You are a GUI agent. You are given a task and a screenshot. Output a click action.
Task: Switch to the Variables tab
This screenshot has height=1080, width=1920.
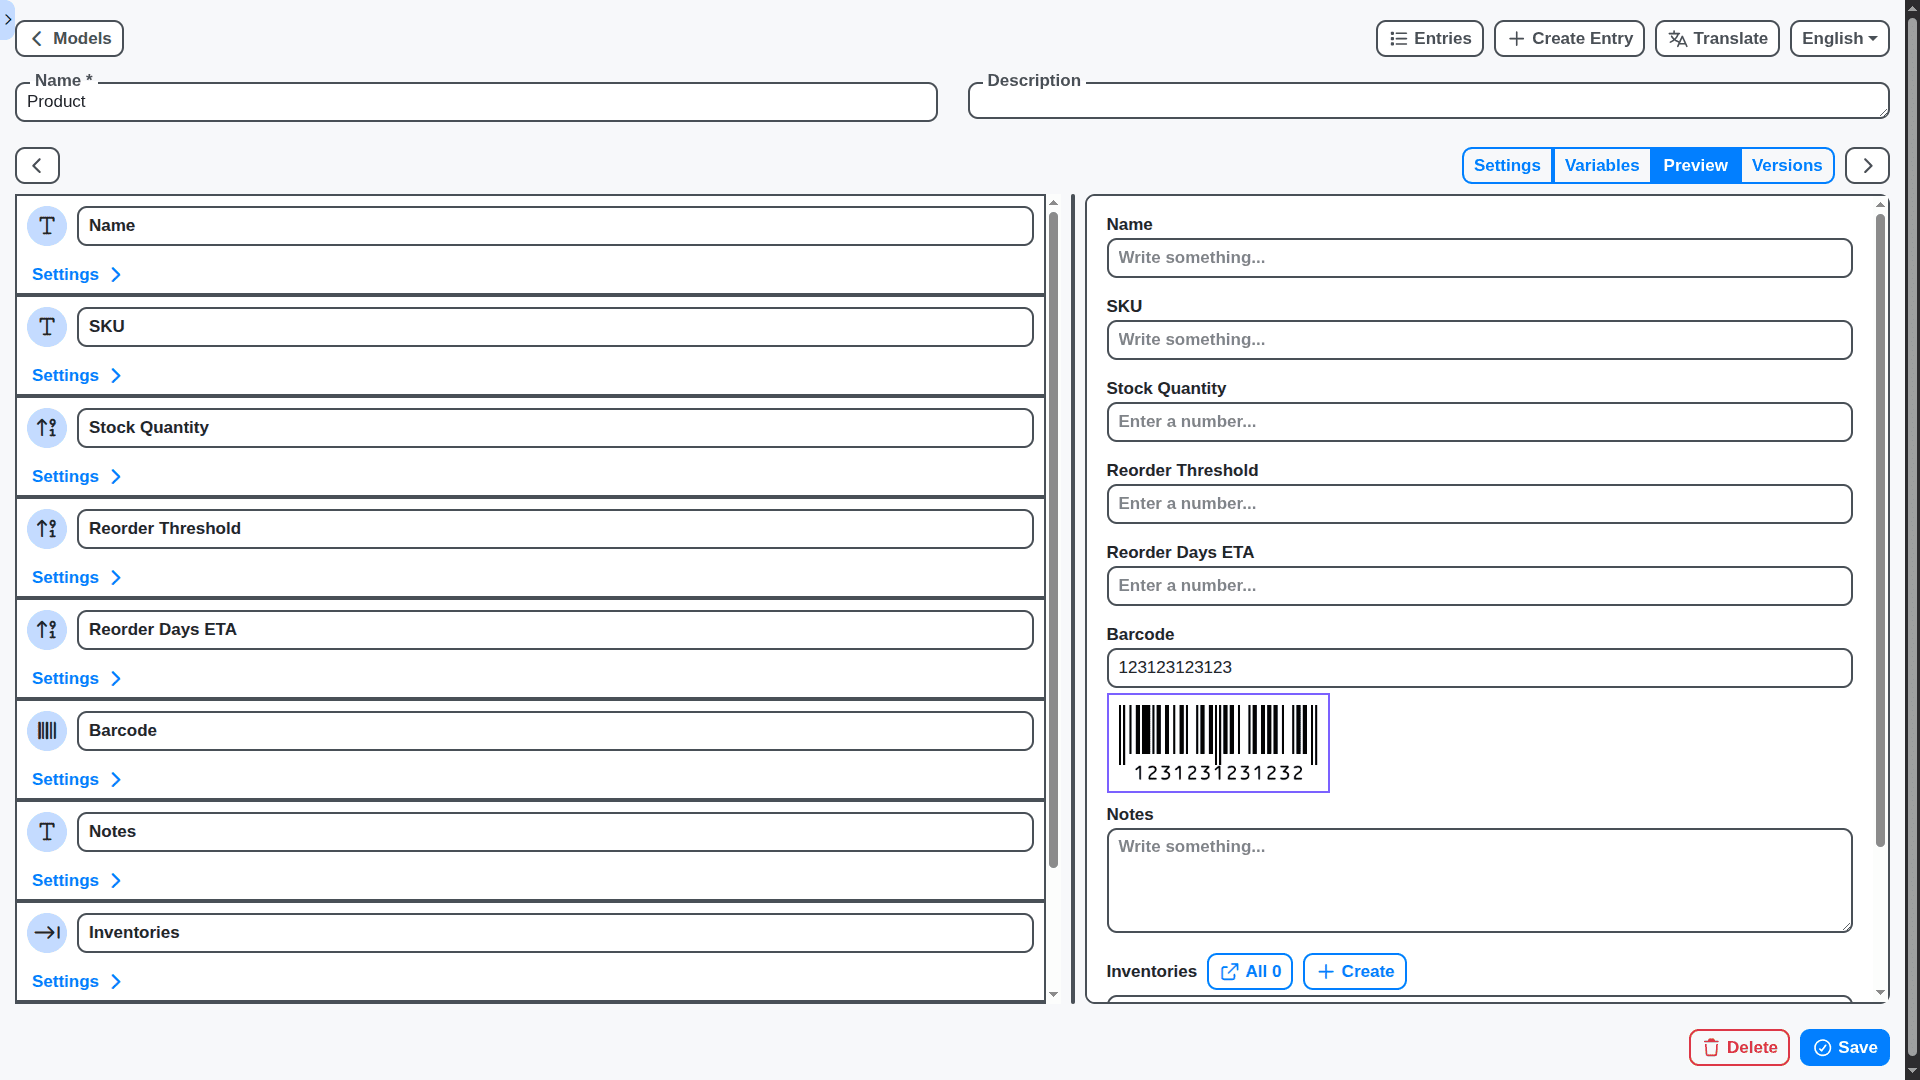pos(1601,165)
